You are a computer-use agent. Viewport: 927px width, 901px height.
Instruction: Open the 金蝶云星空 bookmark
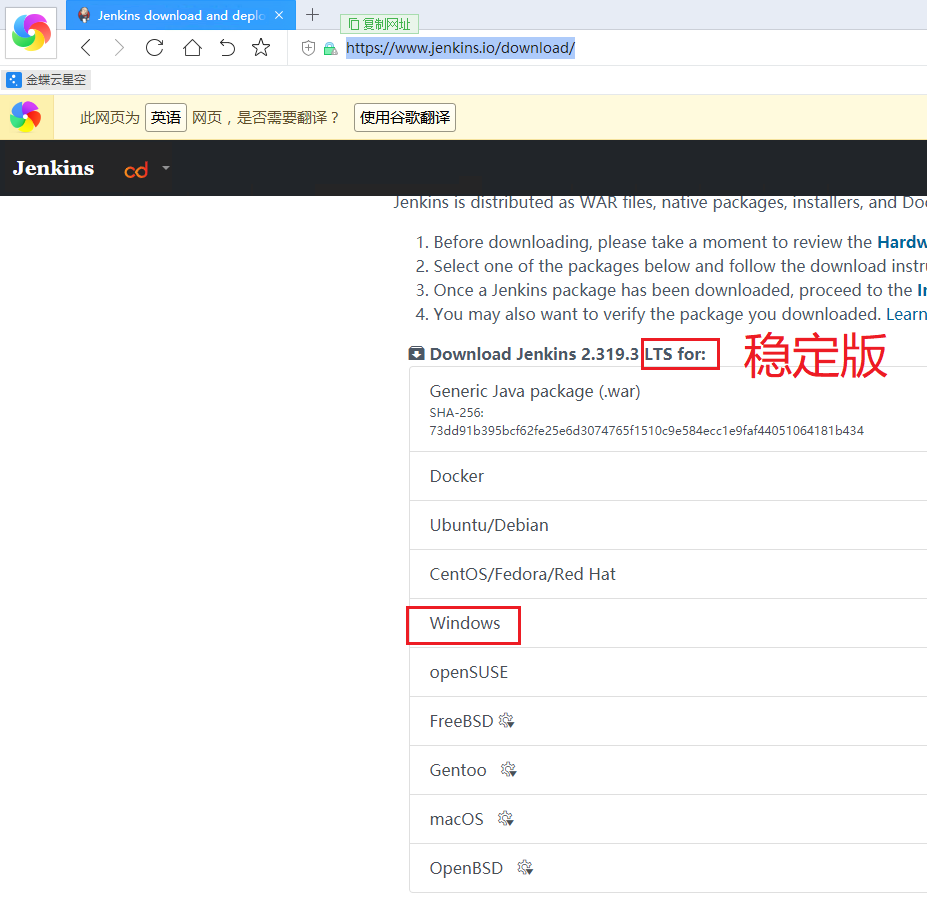[47, 80]
